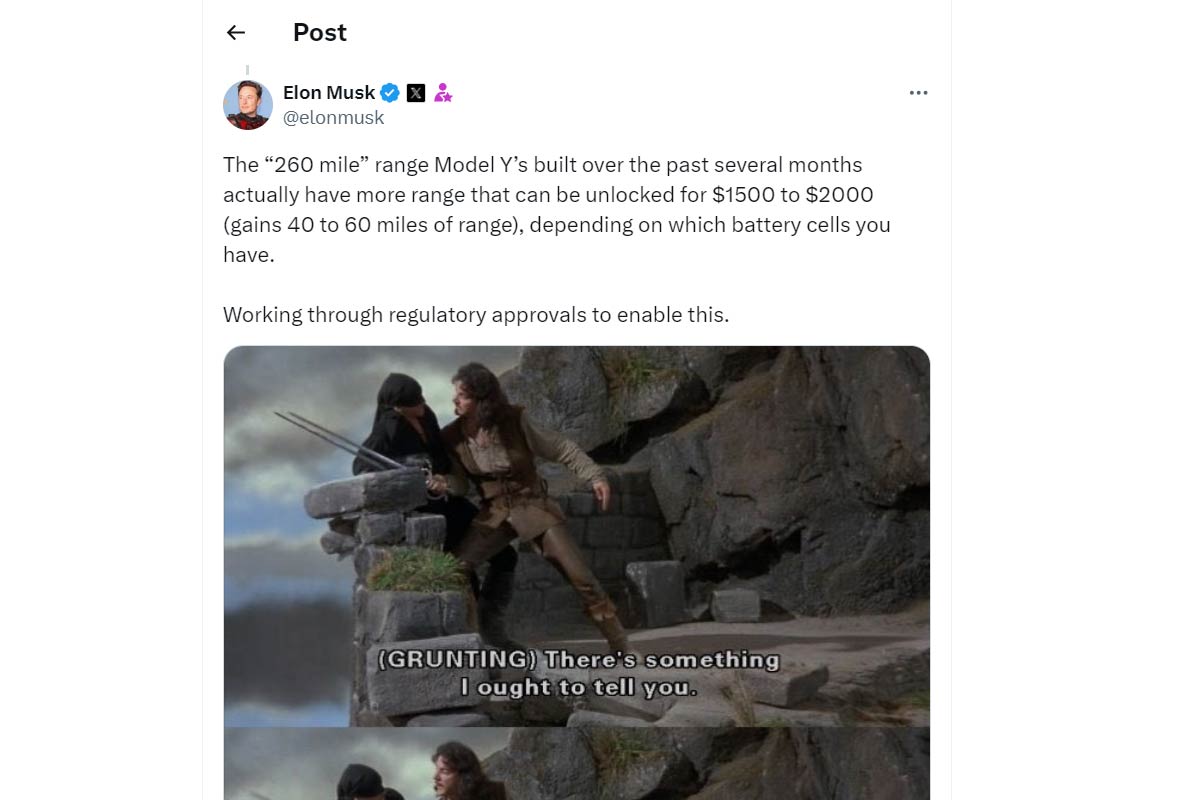Image resolution: width=1200 pixels, height=800 pixels.
Task: Click the thread connector line above avatar
Action: point(247,71)
